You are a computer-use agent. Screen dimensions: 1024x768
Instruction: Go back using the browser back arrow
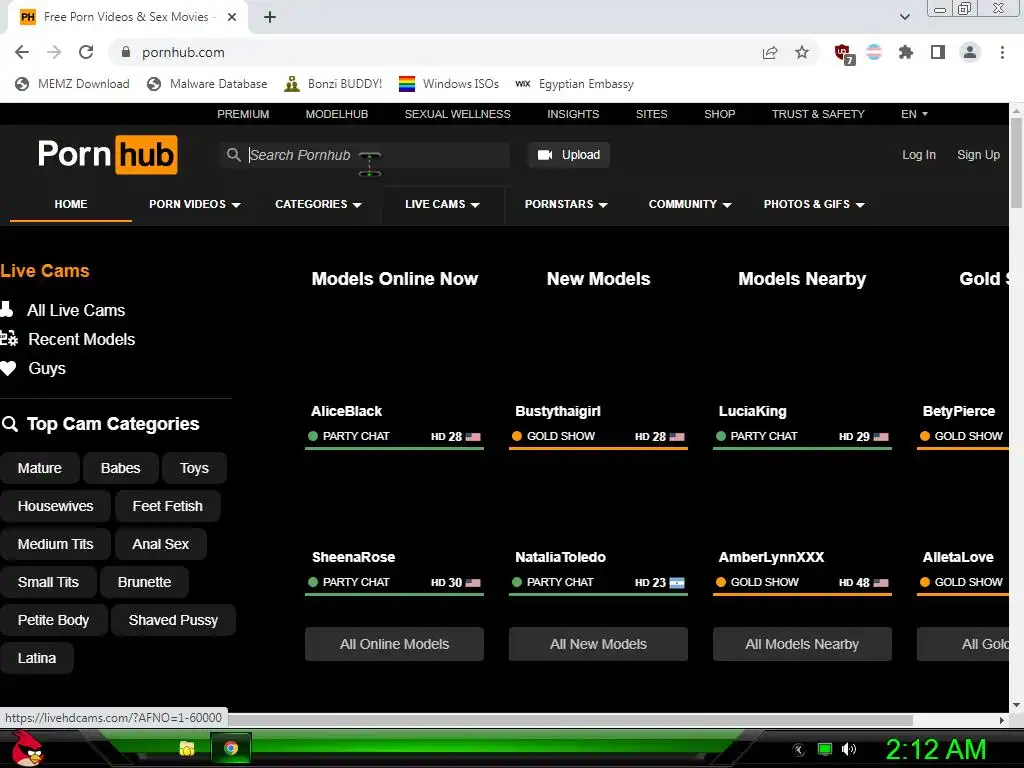pyautogui.click(x=22, y=52)
